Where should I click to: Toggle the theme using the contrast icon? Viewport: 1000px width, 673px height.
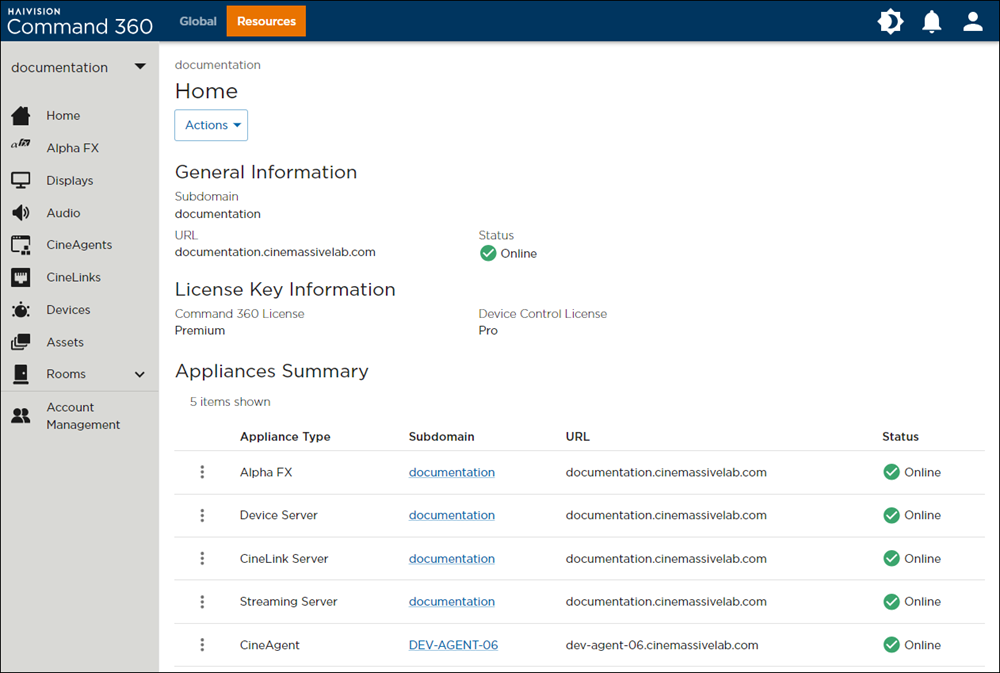[890, 20]
